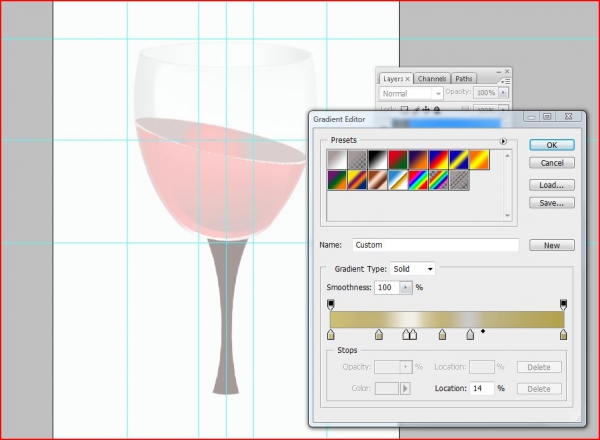Image resolution: width=600 pixels, height=440 pixels.
Task: Open the Color stop arrow menu
Action: [405, 389]
